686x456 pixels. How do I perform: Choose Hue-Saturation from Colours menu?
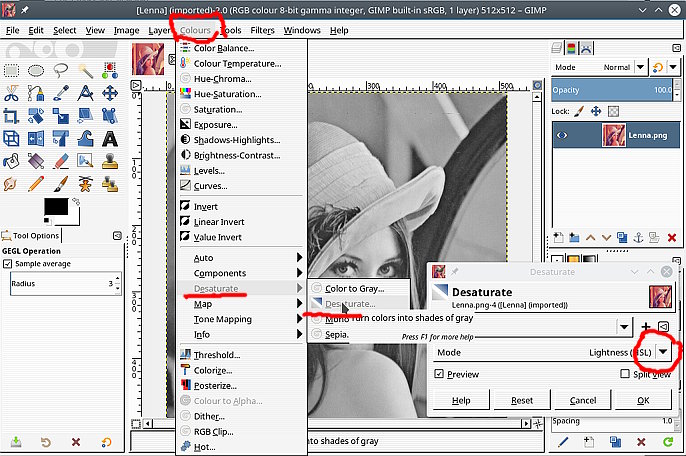(241, 94)
